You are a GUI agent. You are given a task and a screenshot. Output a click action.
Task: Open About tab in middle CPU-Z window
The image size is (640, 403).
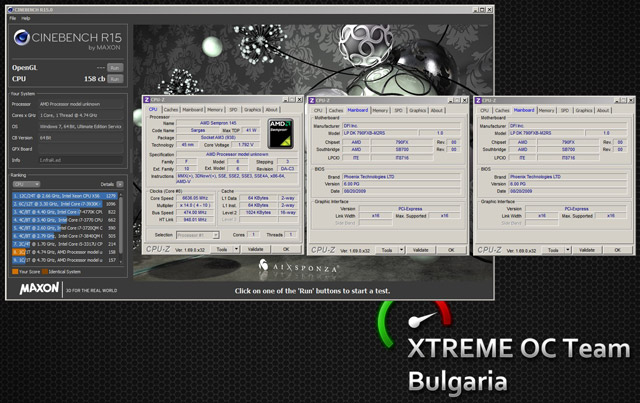437,111
